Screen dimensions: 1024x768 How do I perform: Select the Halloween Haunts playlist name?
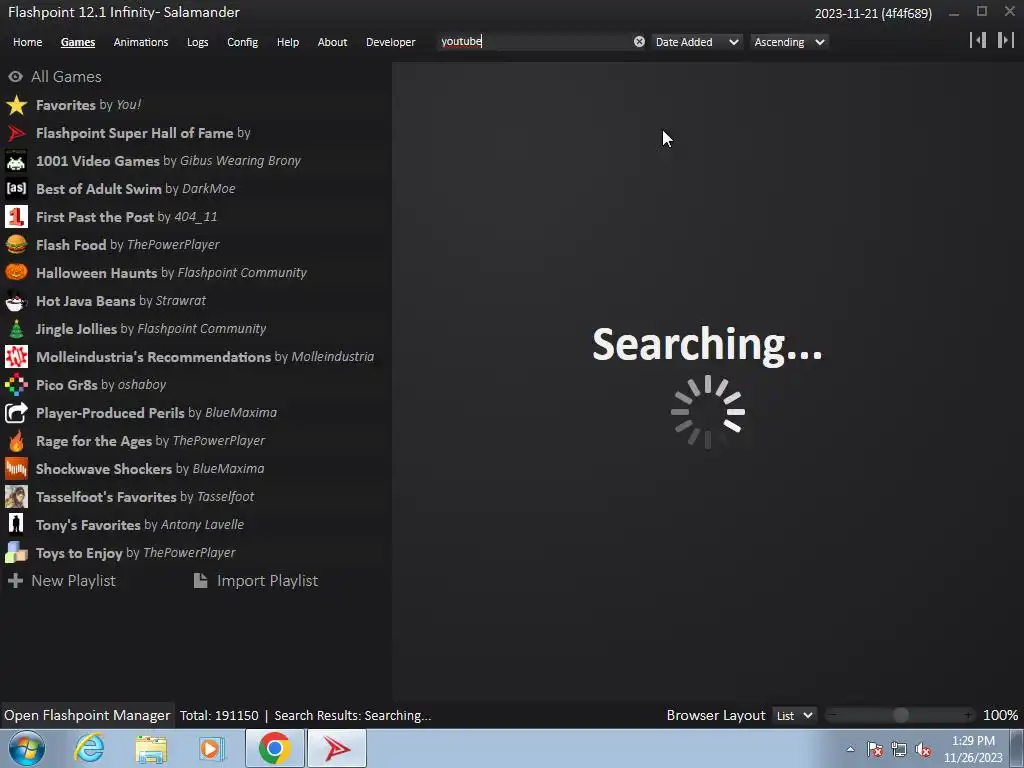97,273
